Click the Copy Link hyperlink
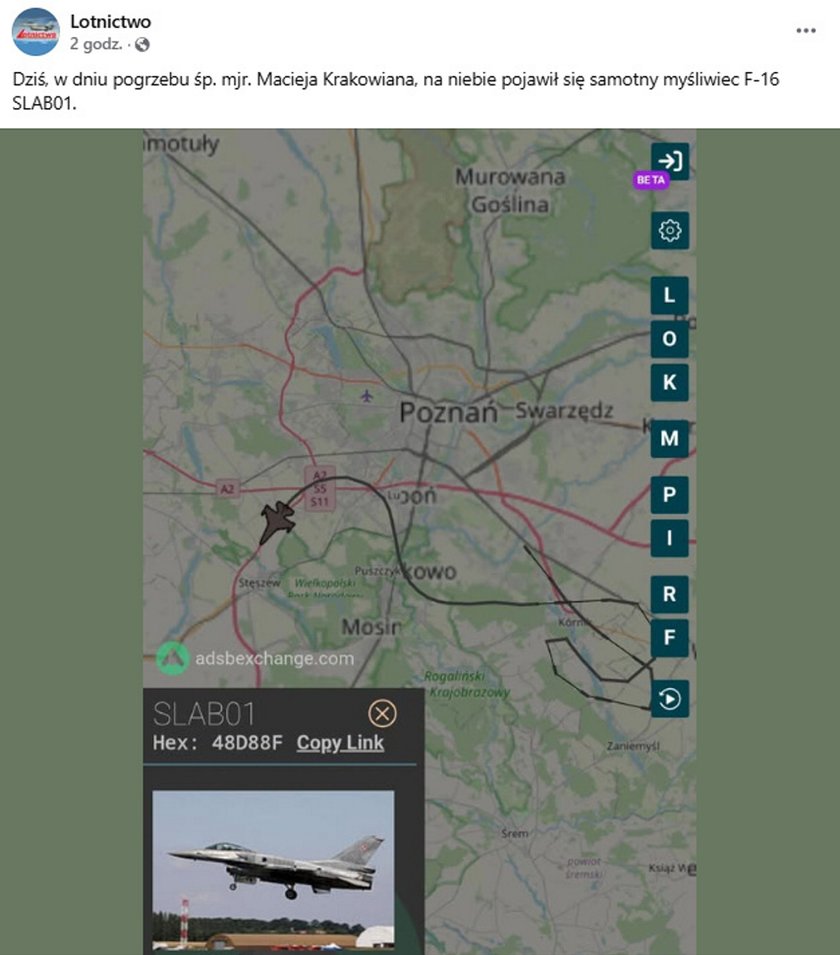Image resolution: width=840 pixels, height=955 pixels. coord(340,743)
